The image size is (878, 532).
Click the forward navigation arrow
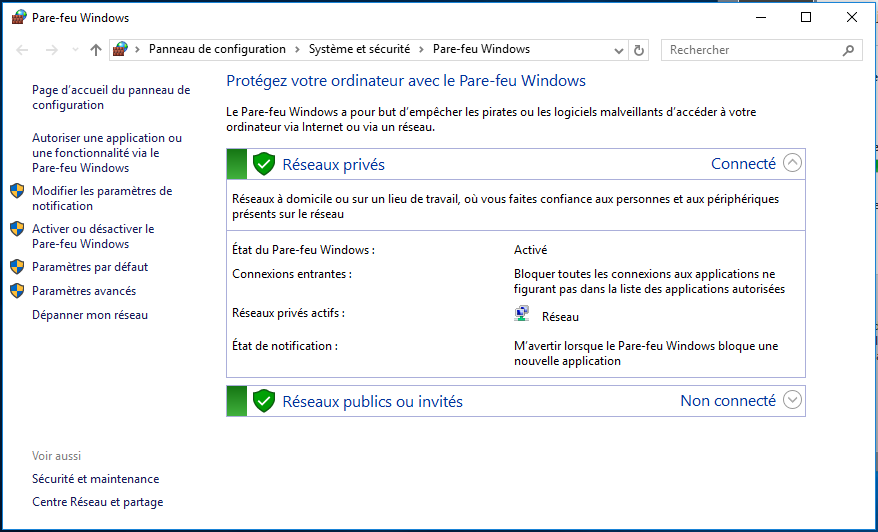(x=52, y=50)
